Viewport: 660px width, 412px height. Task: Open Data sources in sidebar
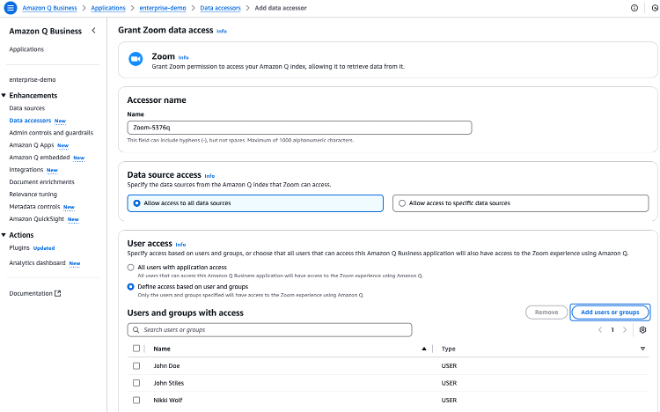27,108
